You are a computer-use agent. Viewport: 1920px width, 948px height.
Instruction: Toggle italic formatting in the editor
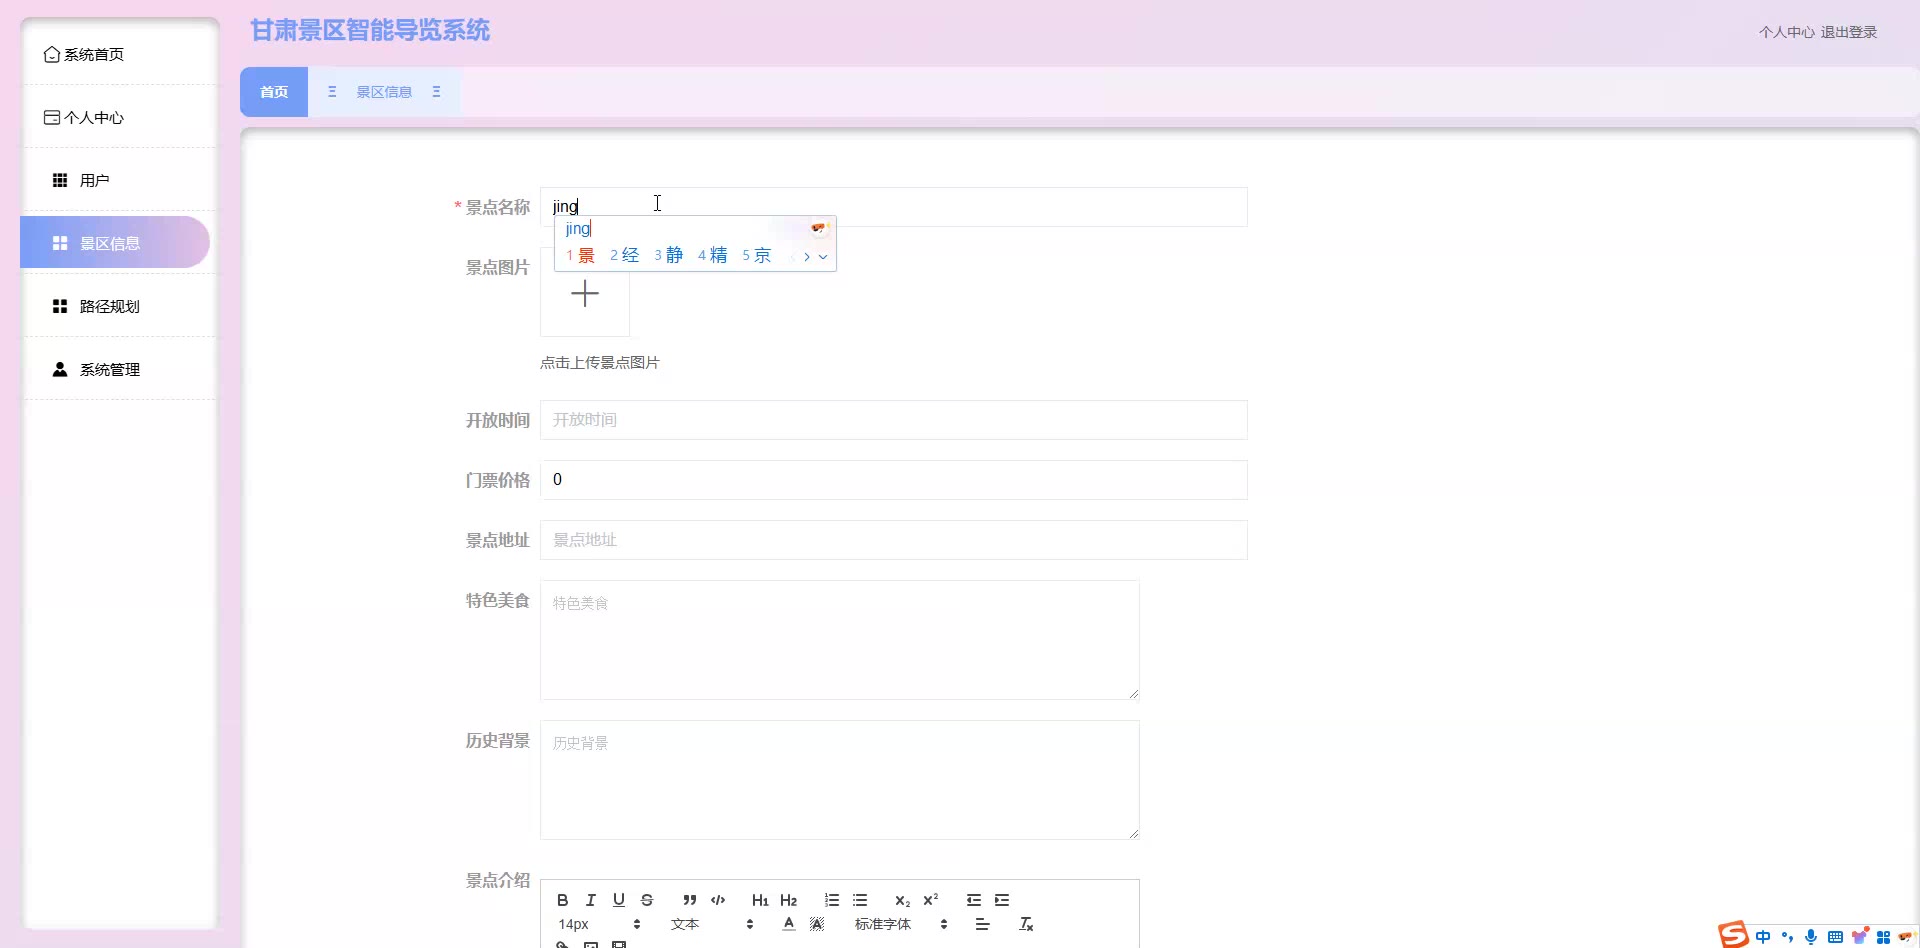tap(590, 900)
